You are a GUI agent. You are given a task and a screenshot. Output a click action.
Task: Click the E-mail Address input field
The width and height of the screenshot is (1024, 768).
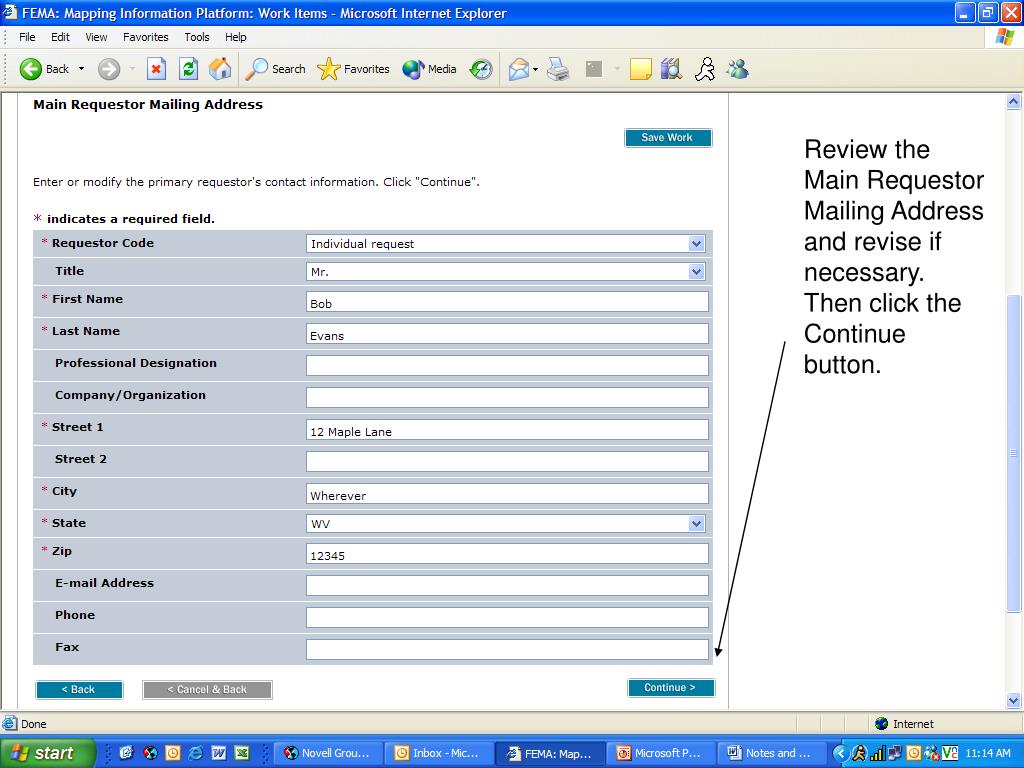tap(507, 586)
